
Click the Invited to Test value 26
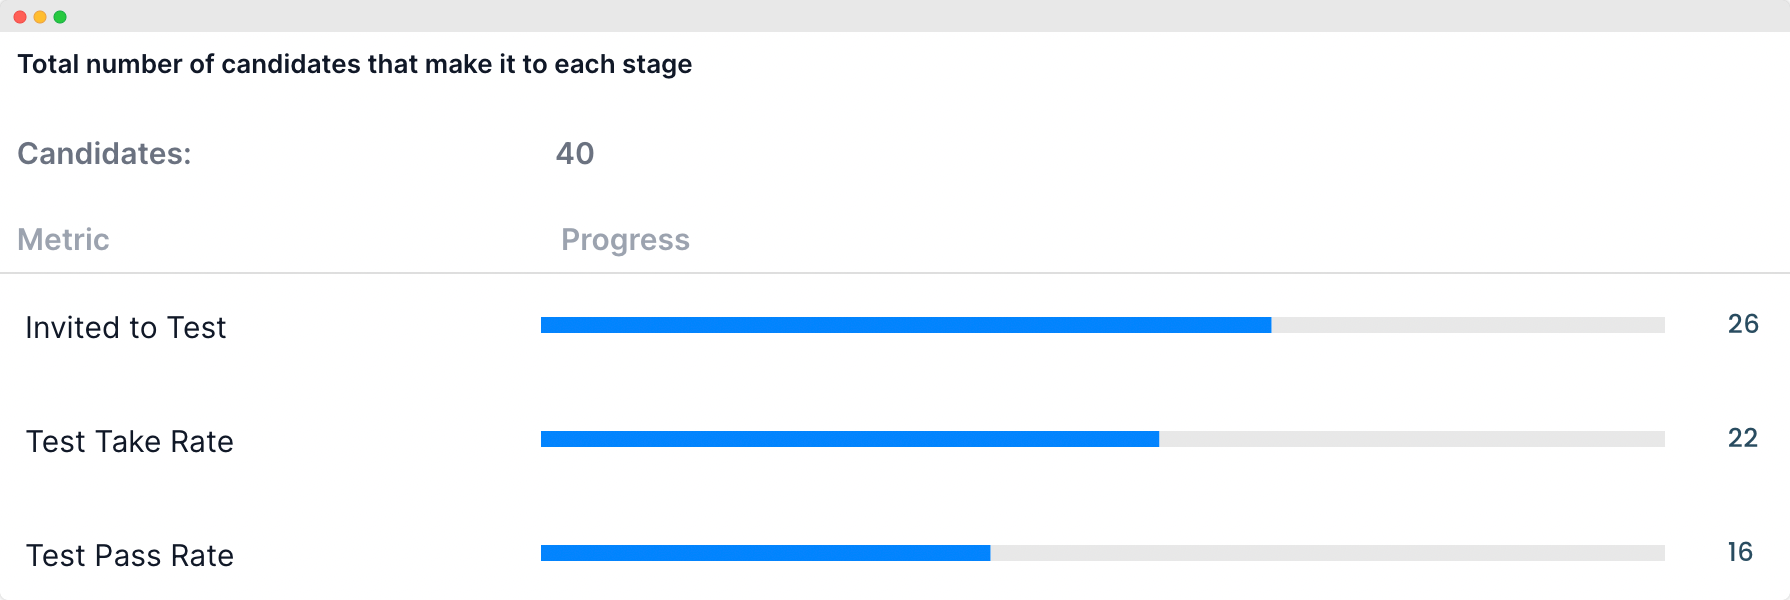click(1743, 324)
